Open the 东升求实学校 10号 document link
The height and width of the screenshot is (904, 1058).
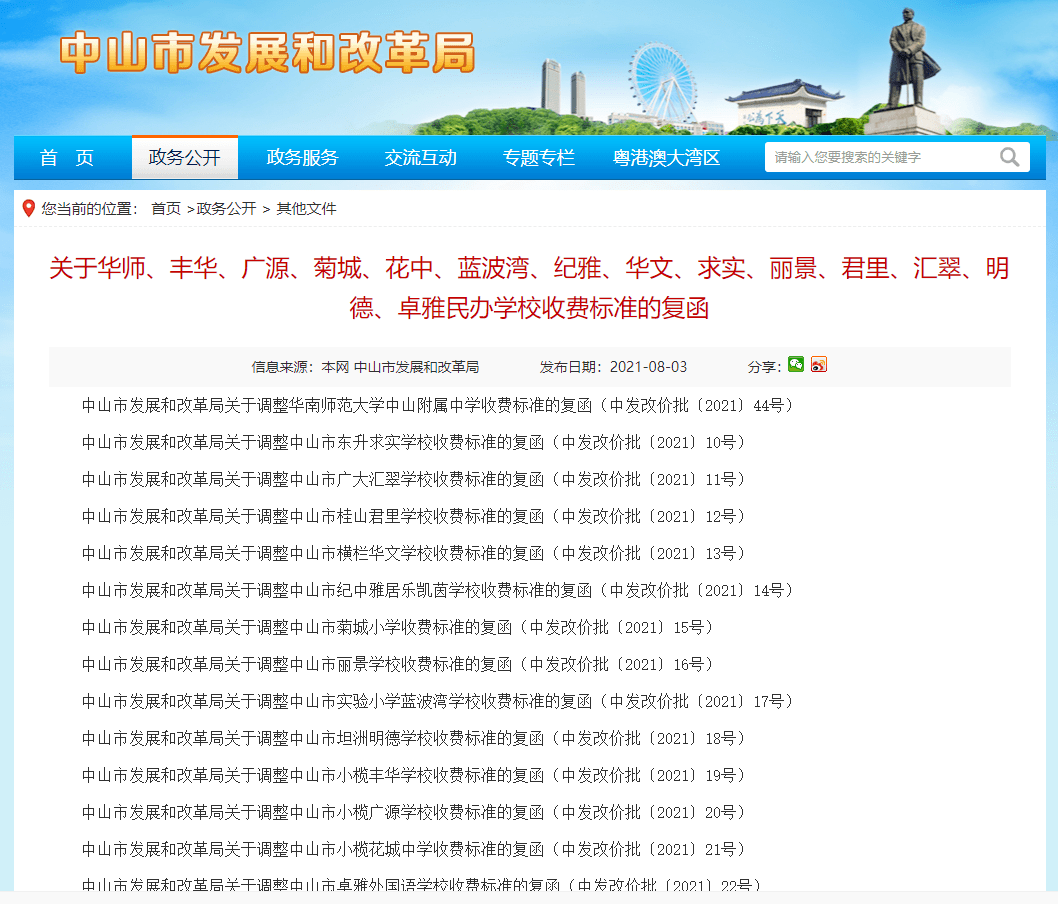[x=413, y=443]
